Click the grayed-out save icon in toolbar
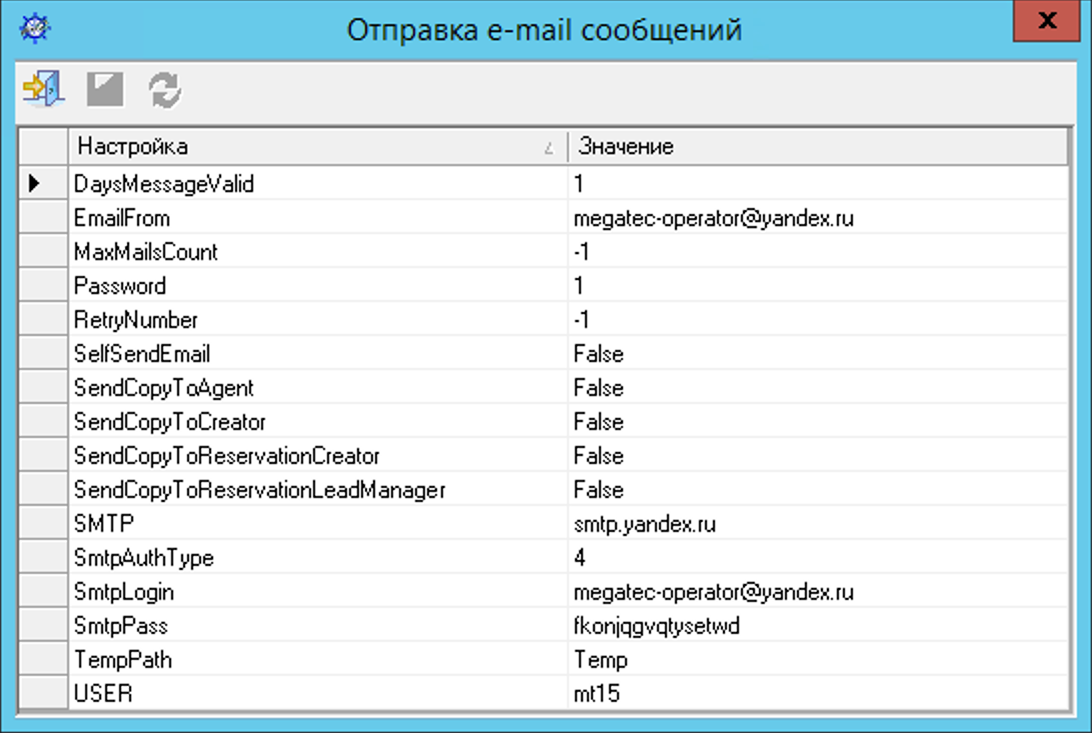The width and height of the screenshot is (1092, 733). coord(105,90)
